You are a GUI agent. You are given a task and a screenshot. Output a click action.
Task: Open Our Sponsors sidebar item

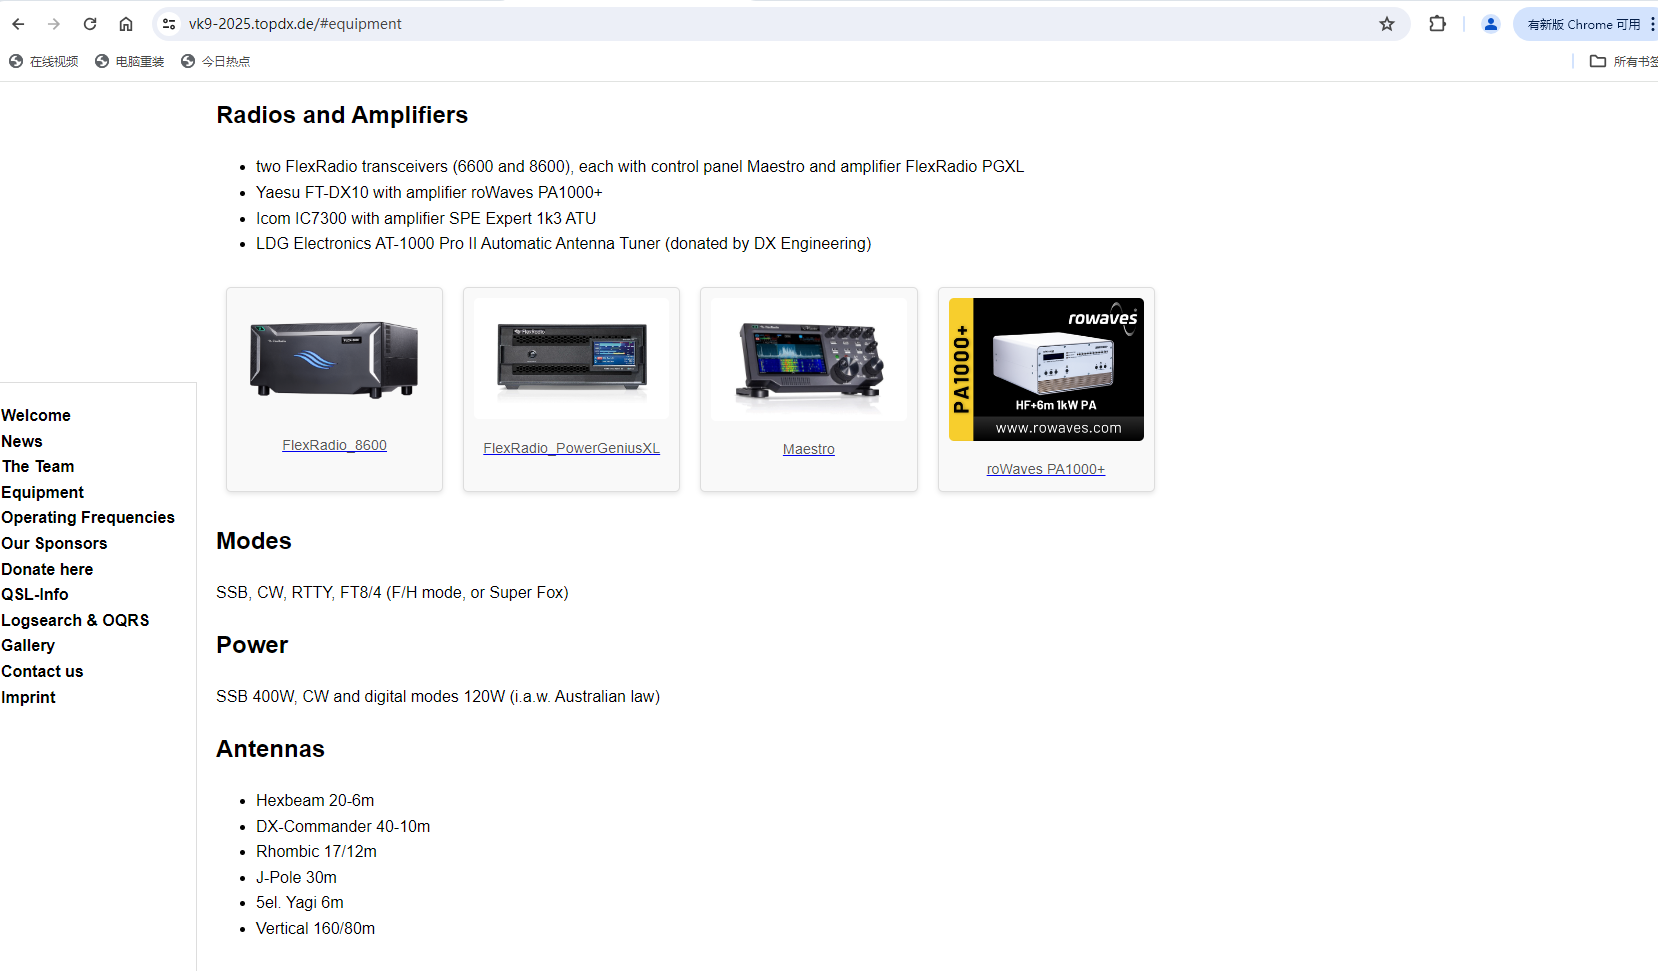tap(54, 543)
